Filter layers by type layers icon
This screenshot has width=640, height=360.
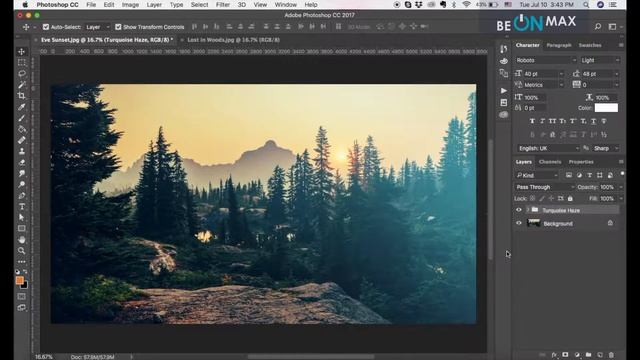coord(589,175)
